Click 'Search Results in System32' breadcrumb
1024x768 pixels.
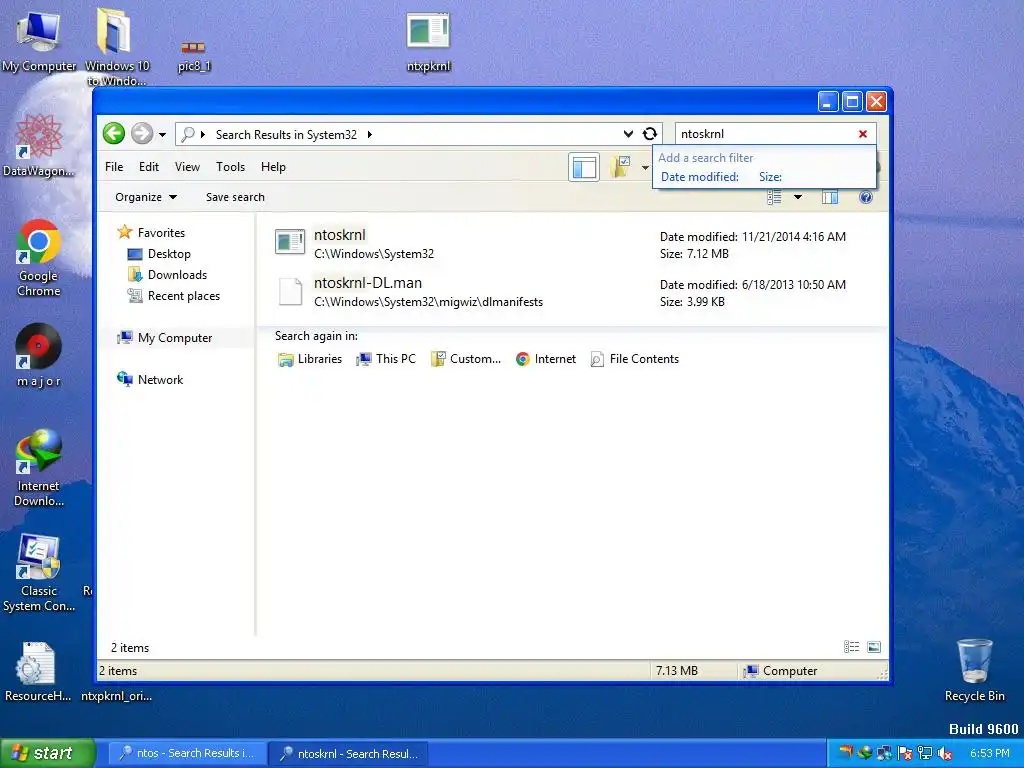pyautogui.click(x=286, y=135)
